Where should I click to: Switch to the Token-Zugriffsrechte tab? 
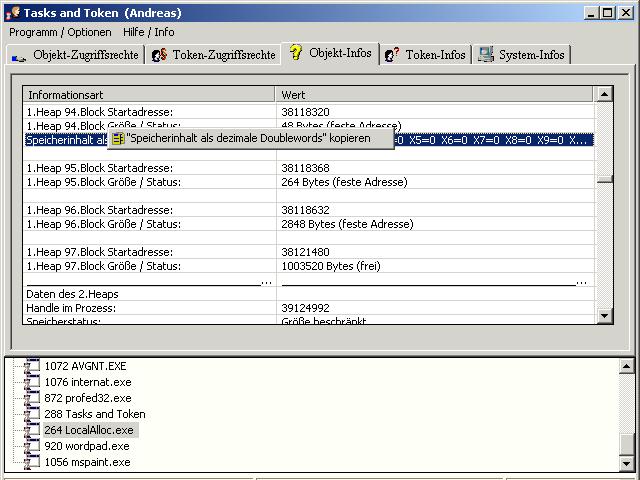(x=213, y=55)
